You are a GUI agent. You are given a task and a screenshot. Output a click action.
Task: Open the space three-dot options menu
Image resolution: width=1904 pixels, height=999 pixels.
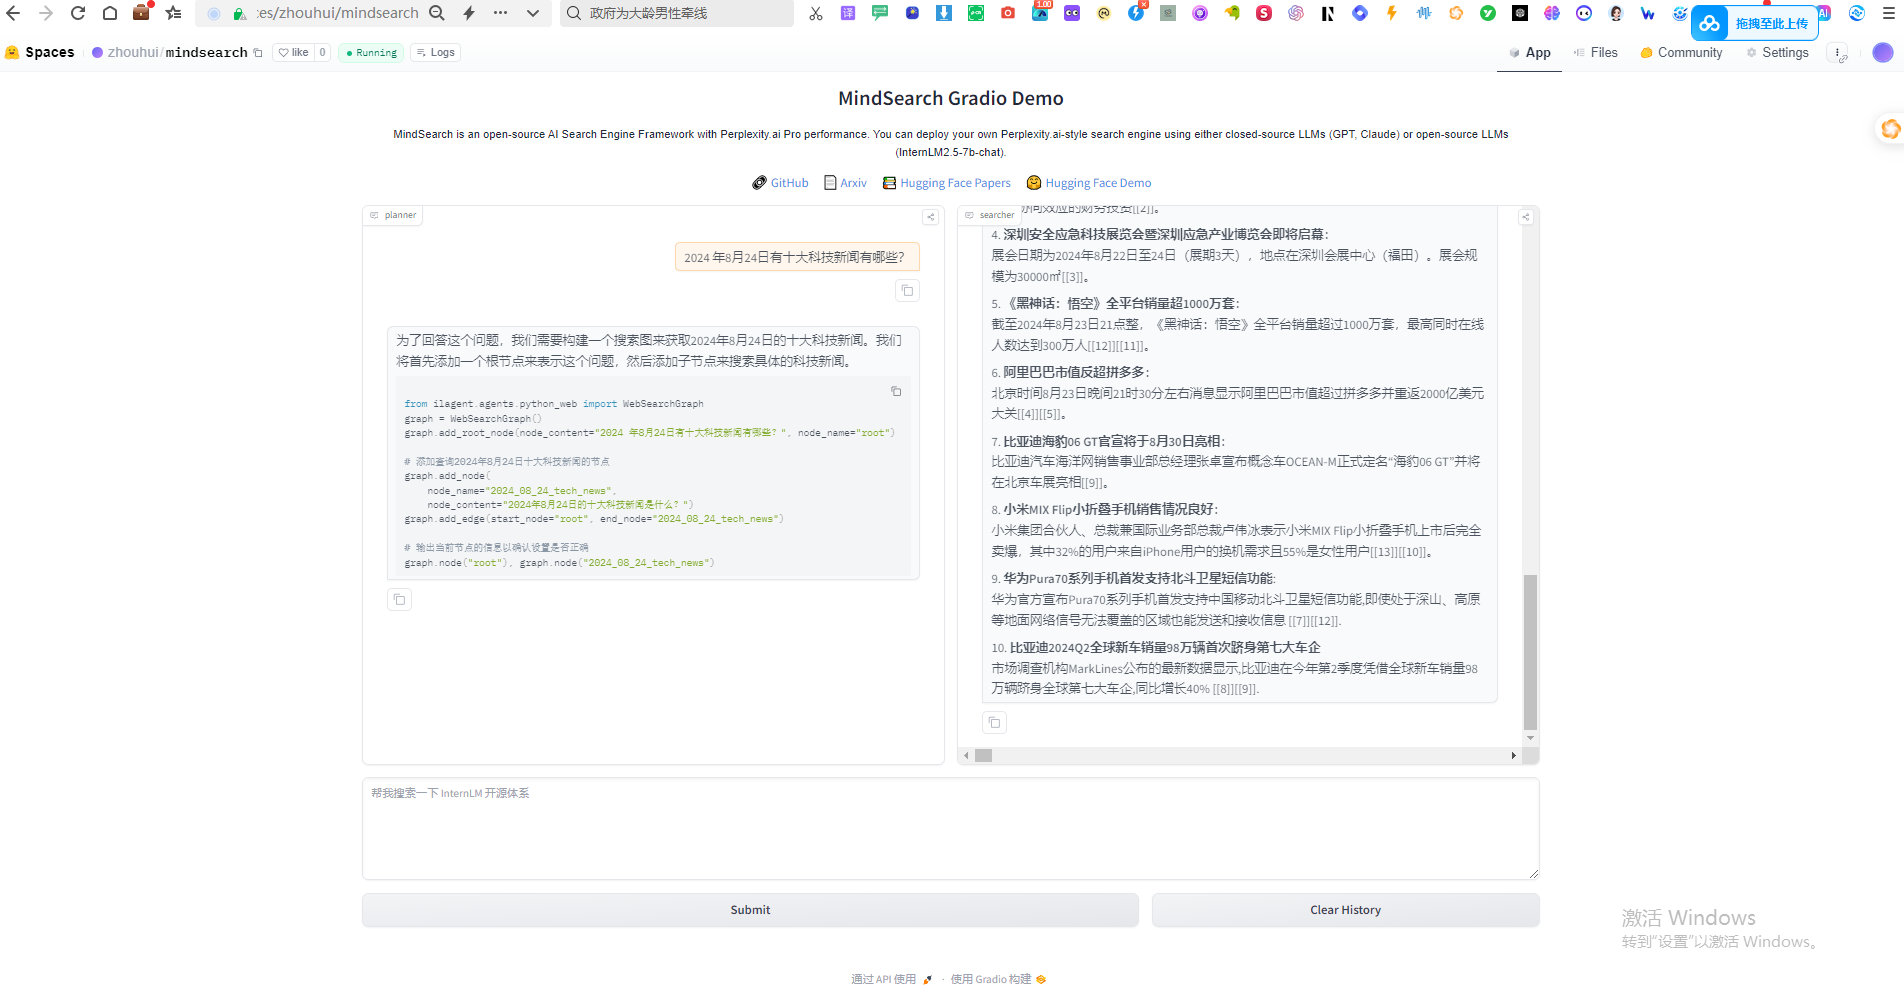click(1838, 53)
